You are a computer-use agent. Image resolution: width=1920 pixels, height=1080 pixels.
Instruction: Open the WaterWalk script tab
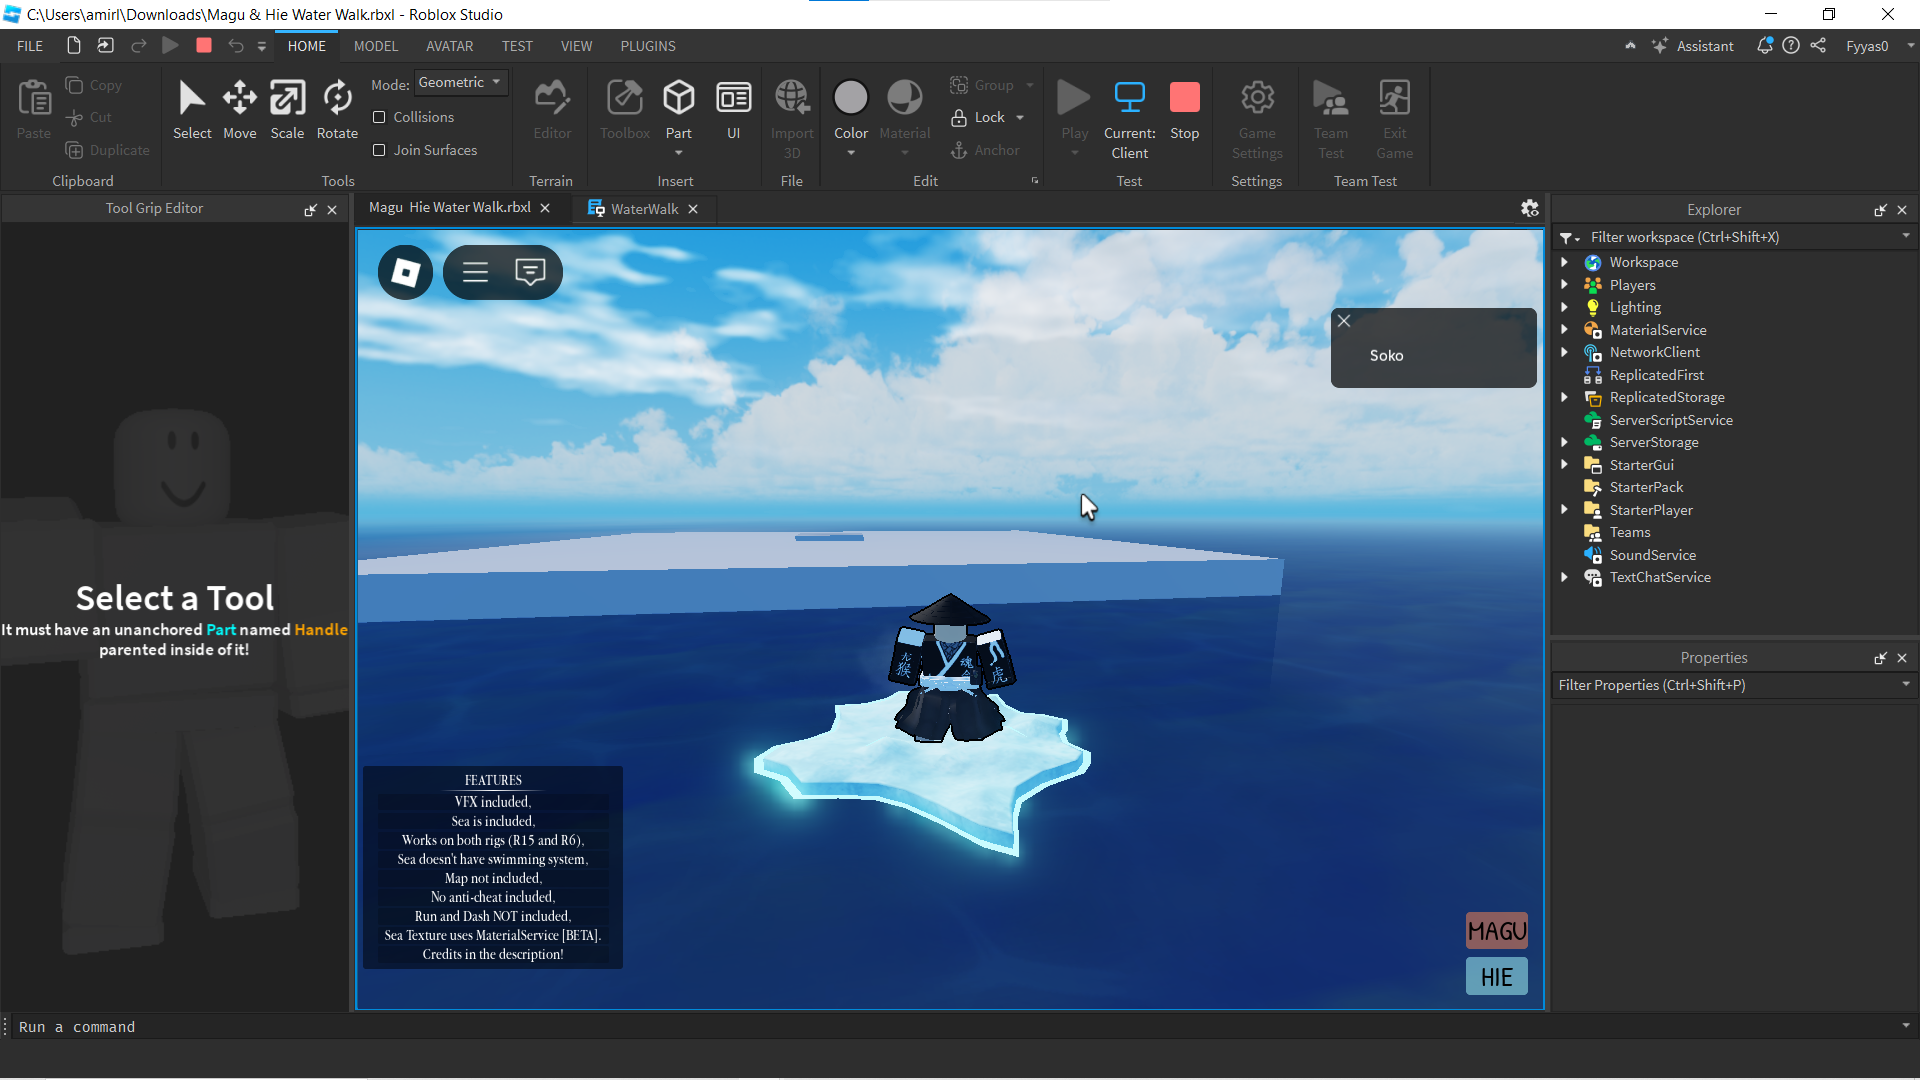tap(643, 209)
